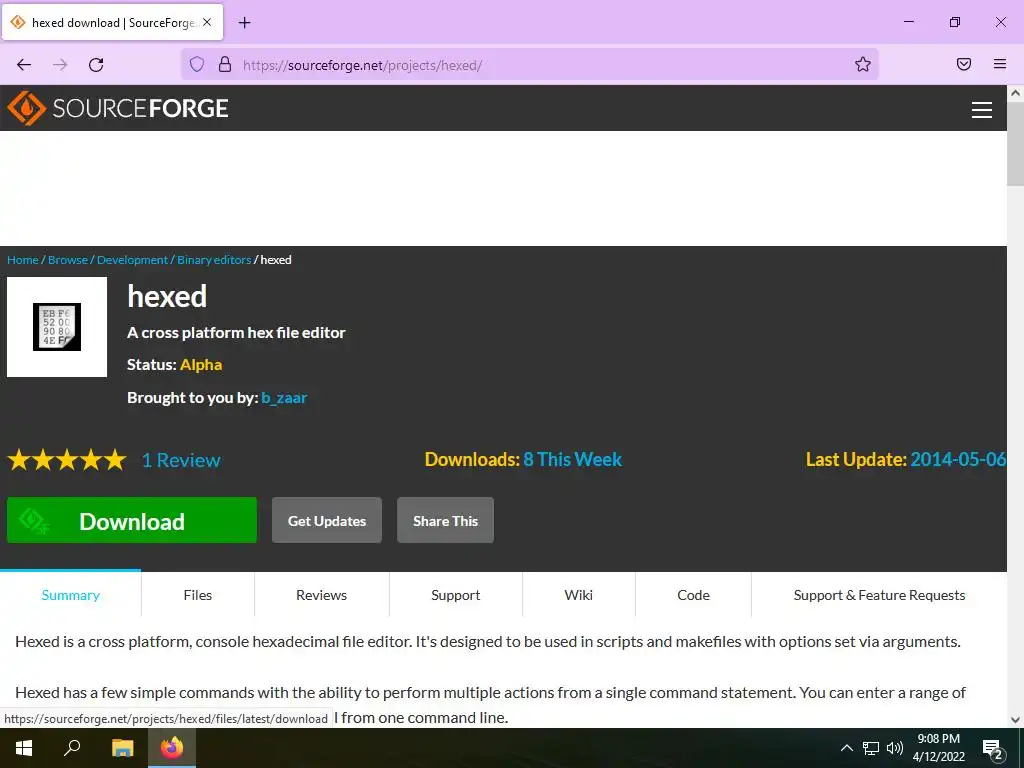The image size is (1024, 768).
Task: Open the 1 Review link
Action: [x=182, y=460]
